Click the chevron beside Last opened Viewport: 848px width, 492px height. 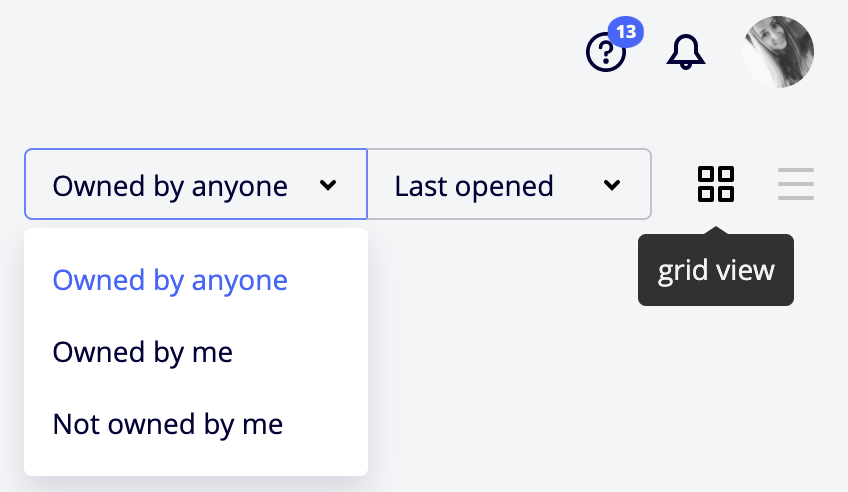point(612,185)
